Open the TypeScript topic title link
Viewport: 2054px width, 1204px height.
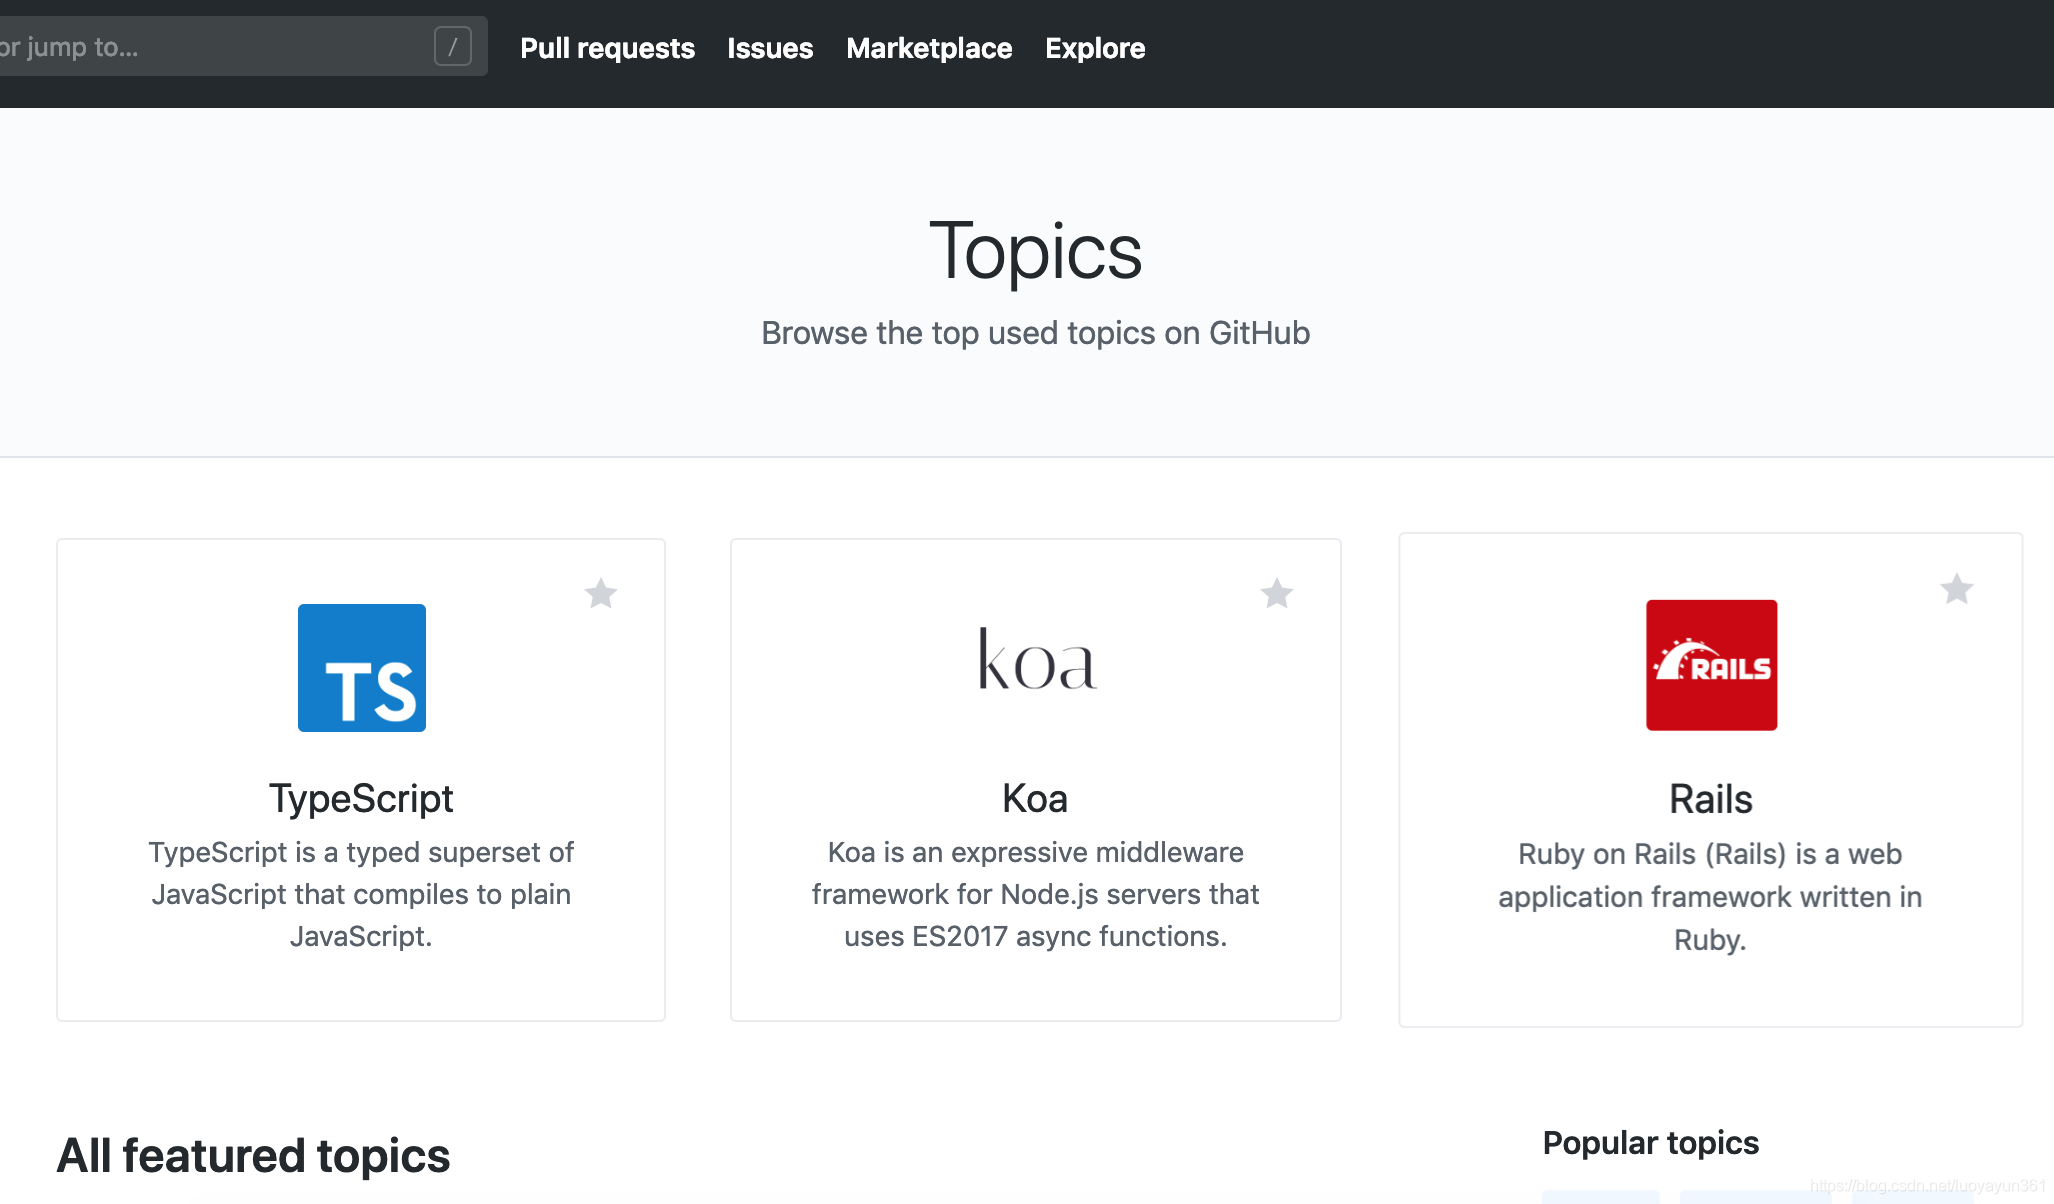(x=361, y=798)
